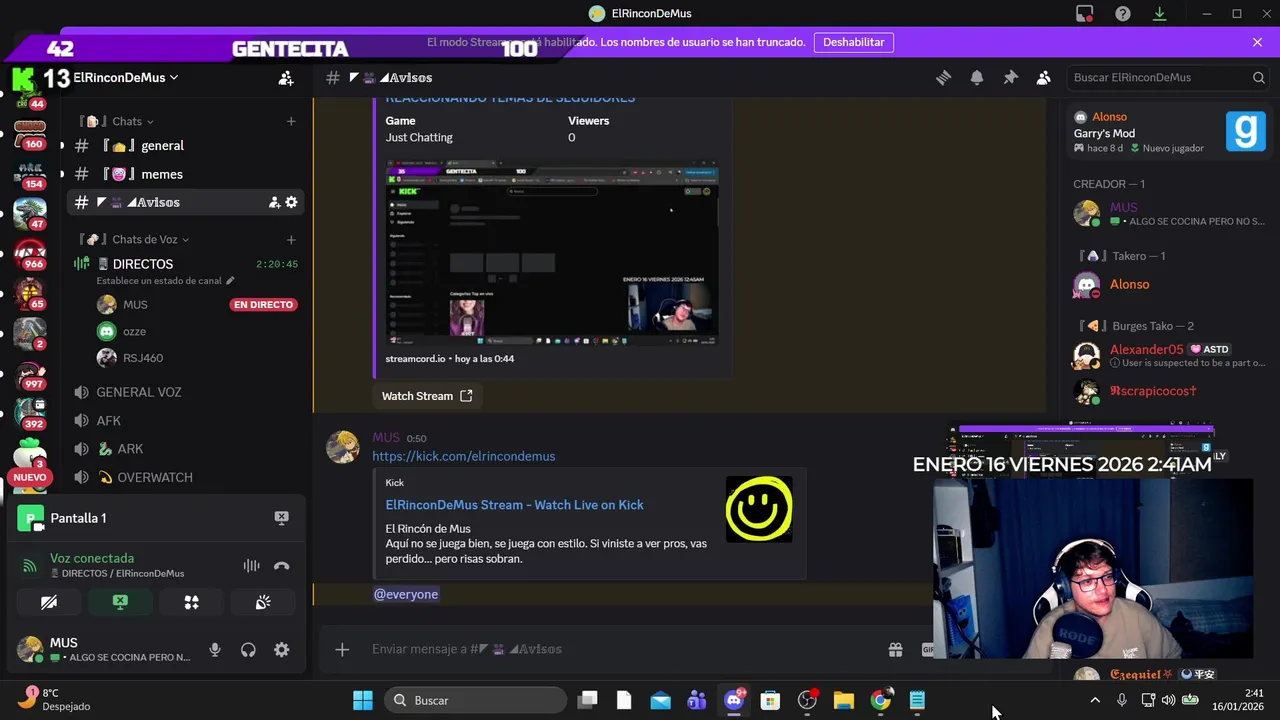Image resolution: width=1280 pixels, height=720 pixels.
Task: Toggle microphone mute in user panel
Action: 214,650
